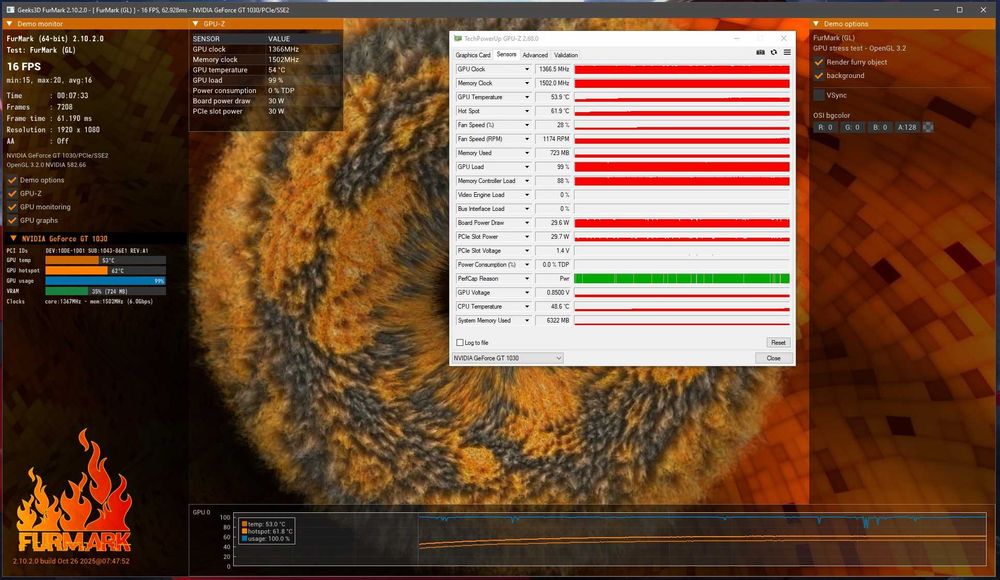
Task: Open the Fan Speed (%) sensor dropdown
Action: 527,125
